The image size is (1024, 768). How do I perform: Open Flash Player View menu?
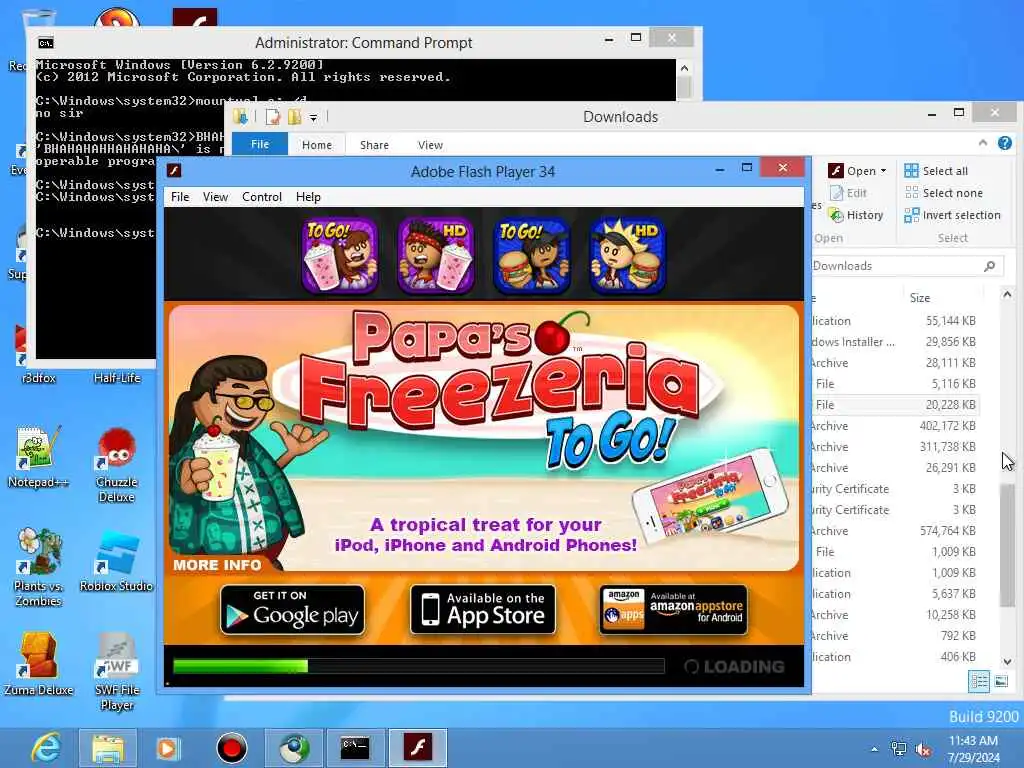216,197
